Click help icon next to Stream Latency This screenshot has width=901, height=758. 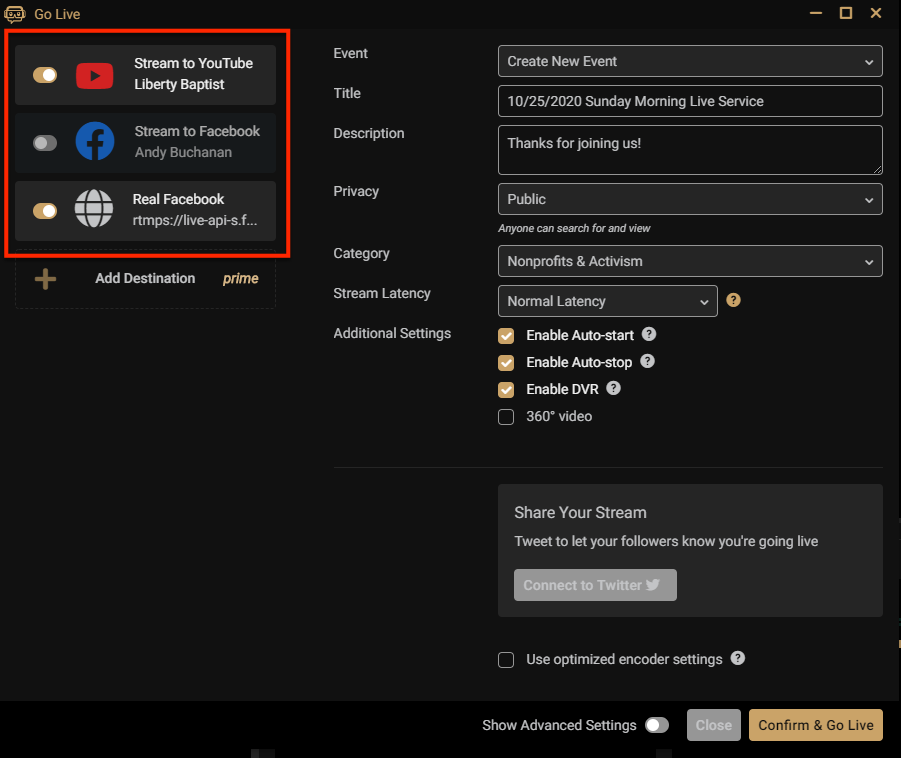[733, 300]
